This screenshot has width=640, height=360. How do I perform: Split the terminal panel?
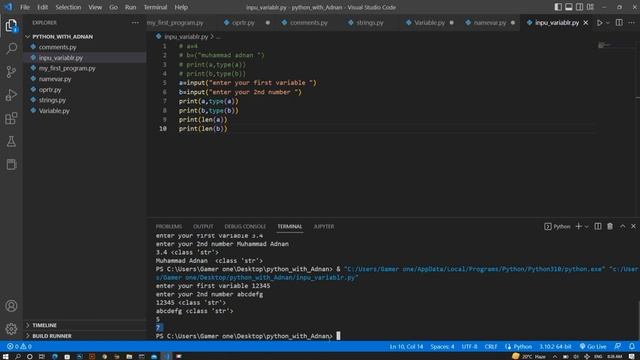pyautogui.click(x=598, y=227)
